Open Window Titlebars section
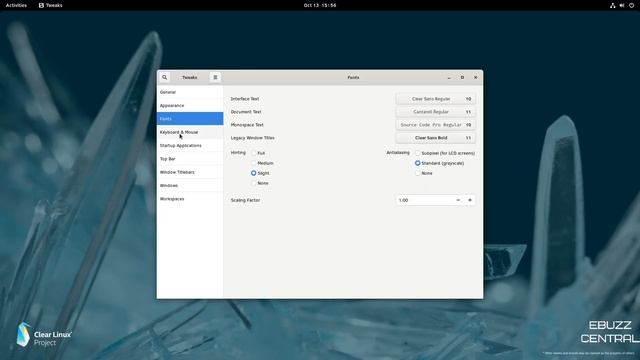Screen dimensions: 640x360 (190, 172)
